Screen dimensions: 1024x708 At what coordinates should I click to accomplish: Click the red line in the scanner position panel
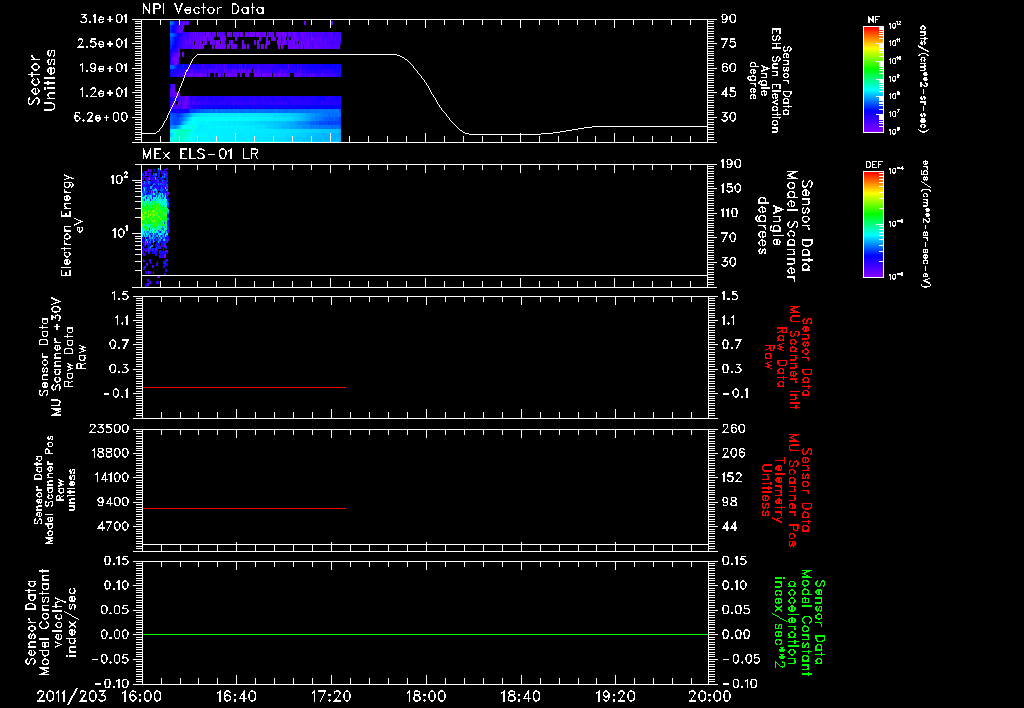[244, 508]
